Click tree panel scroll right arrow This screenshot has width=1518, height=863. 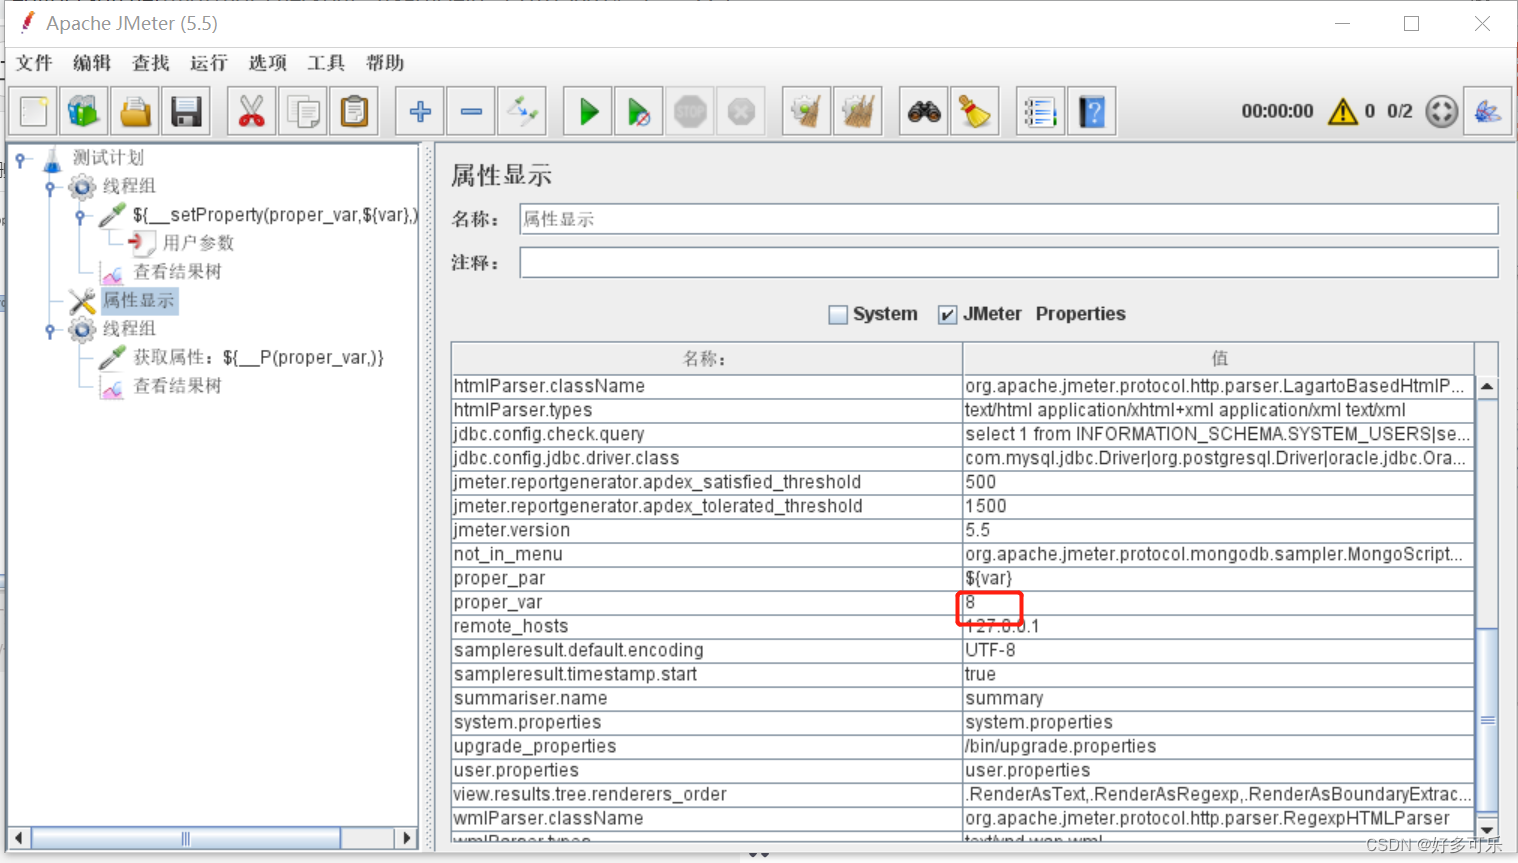pos(406,838)
